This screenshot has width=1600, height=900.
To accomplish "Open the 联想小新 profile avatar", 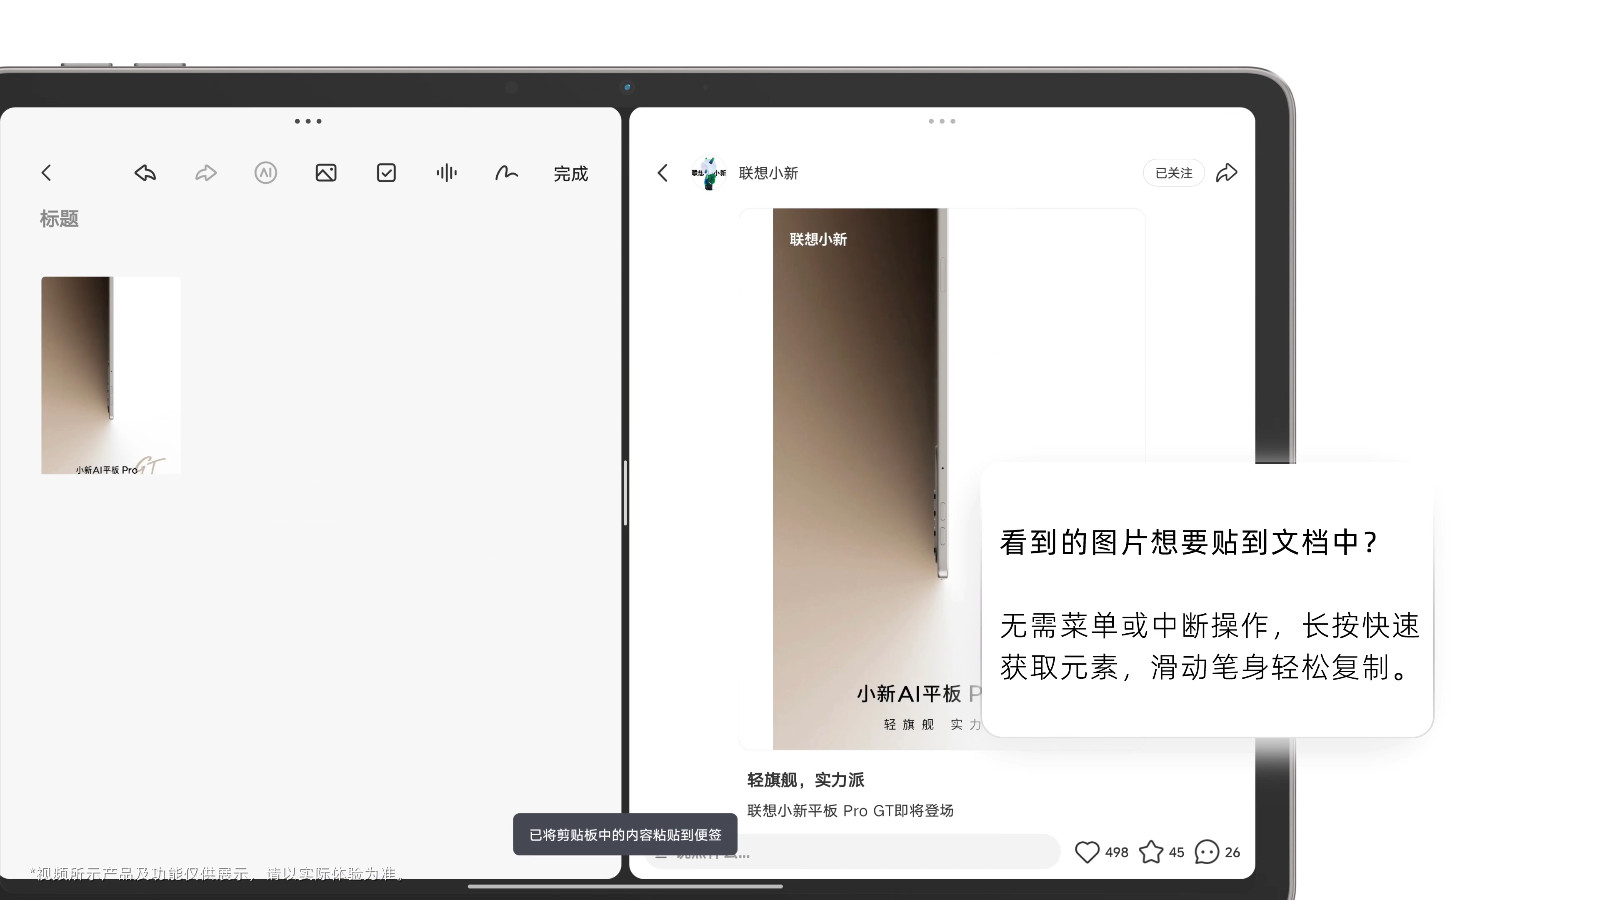I will pos(709,173).
